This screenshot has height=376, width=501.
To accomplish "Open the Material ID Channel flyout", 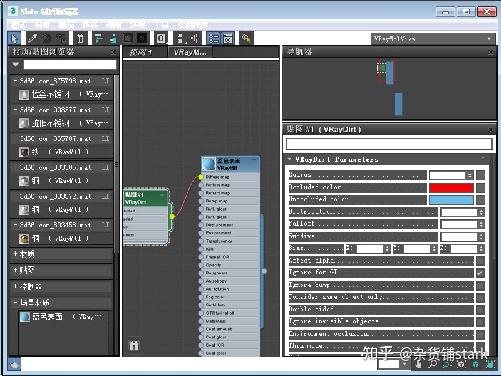I will [161, 38].
